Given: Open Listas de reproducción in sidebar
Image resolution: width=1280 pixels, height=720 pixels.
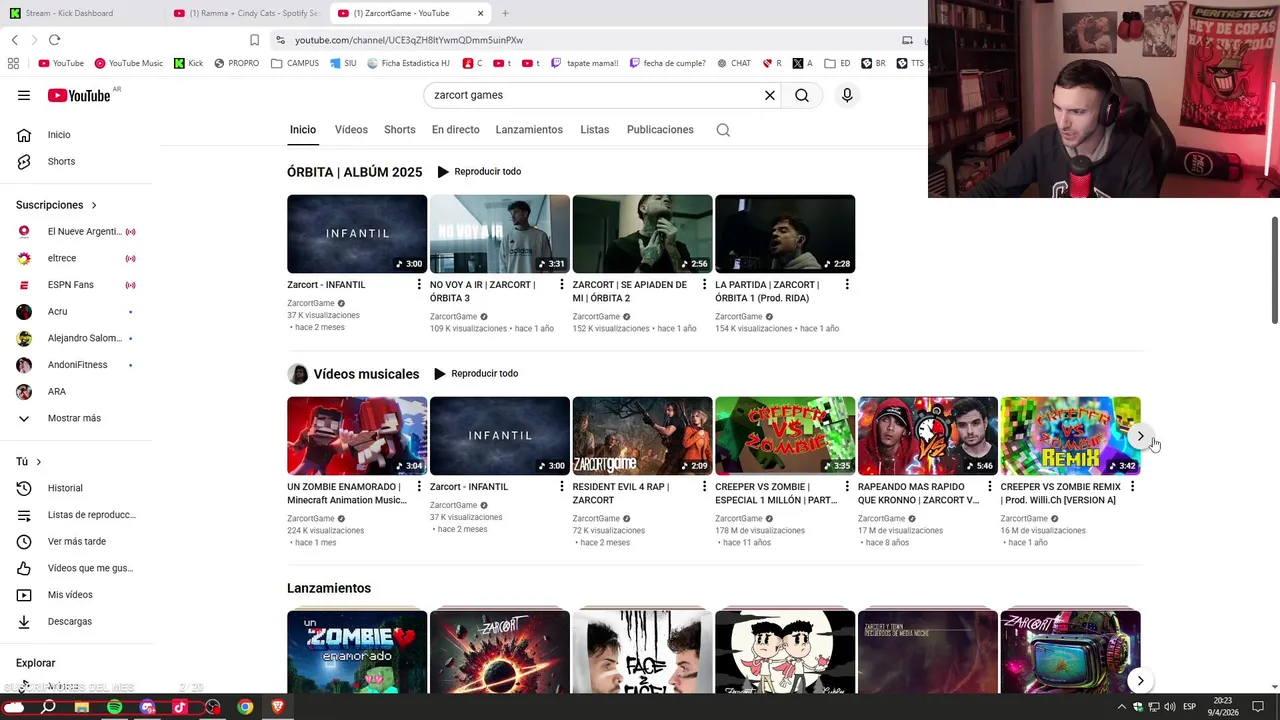Looking at the screenshot, I should [x=76, y=515].
